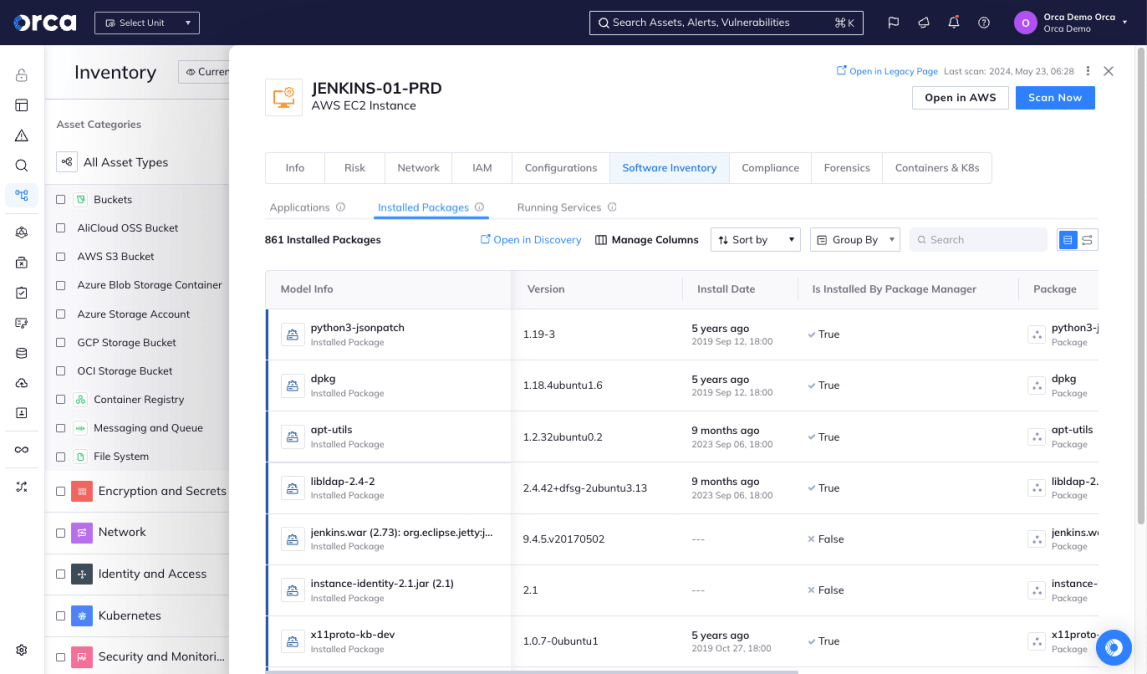1147x674 pixels.
Task: Click the info icon beside Installed Packages
Action: [479, 207]
